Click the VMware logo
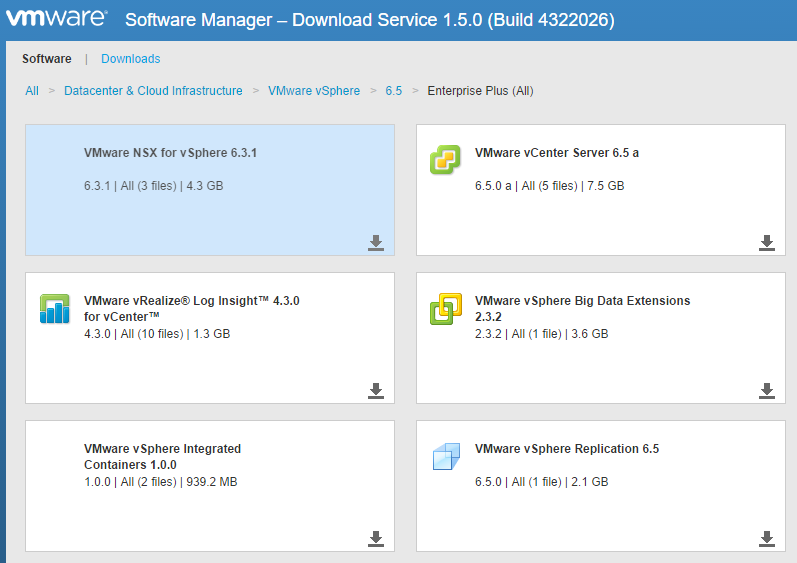Viewport: 797px width, 563px height. [56, 17]
